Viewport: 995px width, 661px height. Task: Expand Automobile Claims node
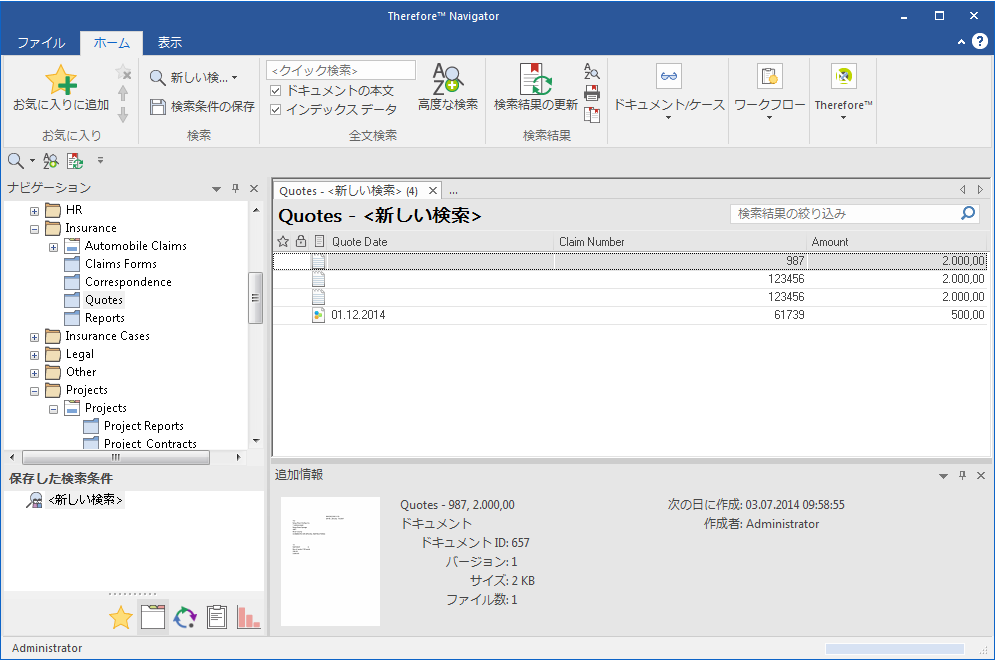pos(53,247)
